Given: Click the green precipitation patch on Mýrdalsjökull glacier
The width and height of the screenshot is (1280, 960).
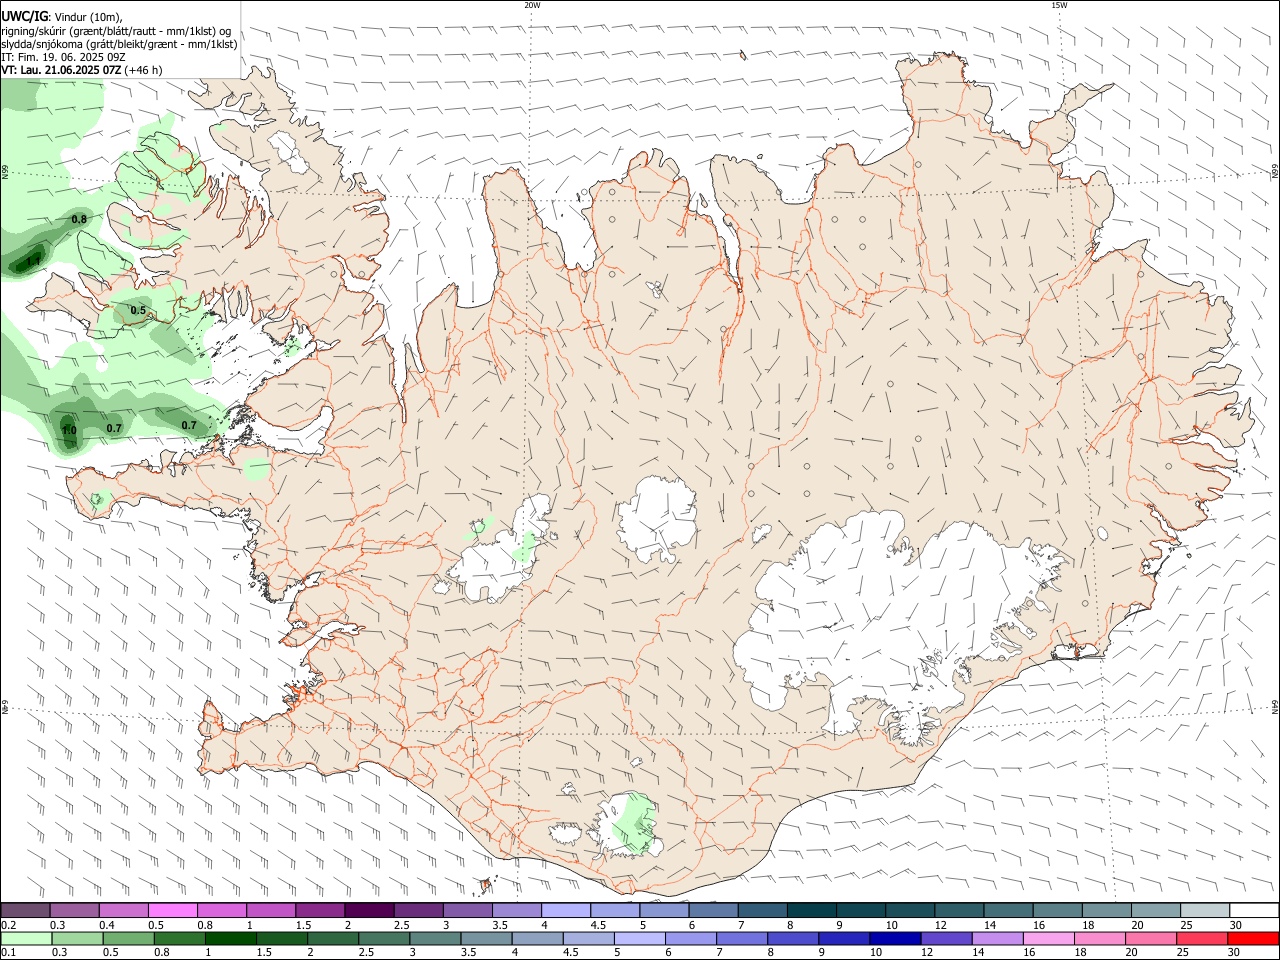Looking at the screenshot, I should 633,823.
